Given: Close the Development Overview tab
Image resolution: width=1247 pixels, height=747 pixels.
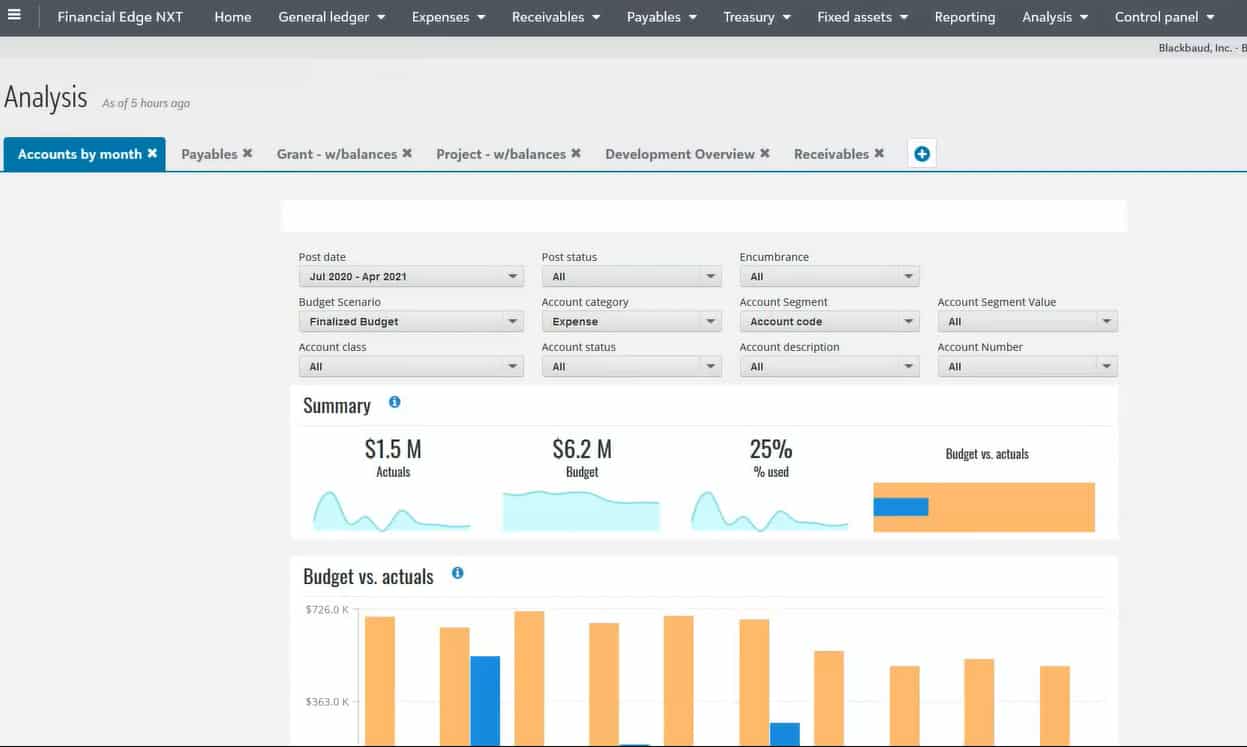Looking at the screenshot, I should [765, 153].
